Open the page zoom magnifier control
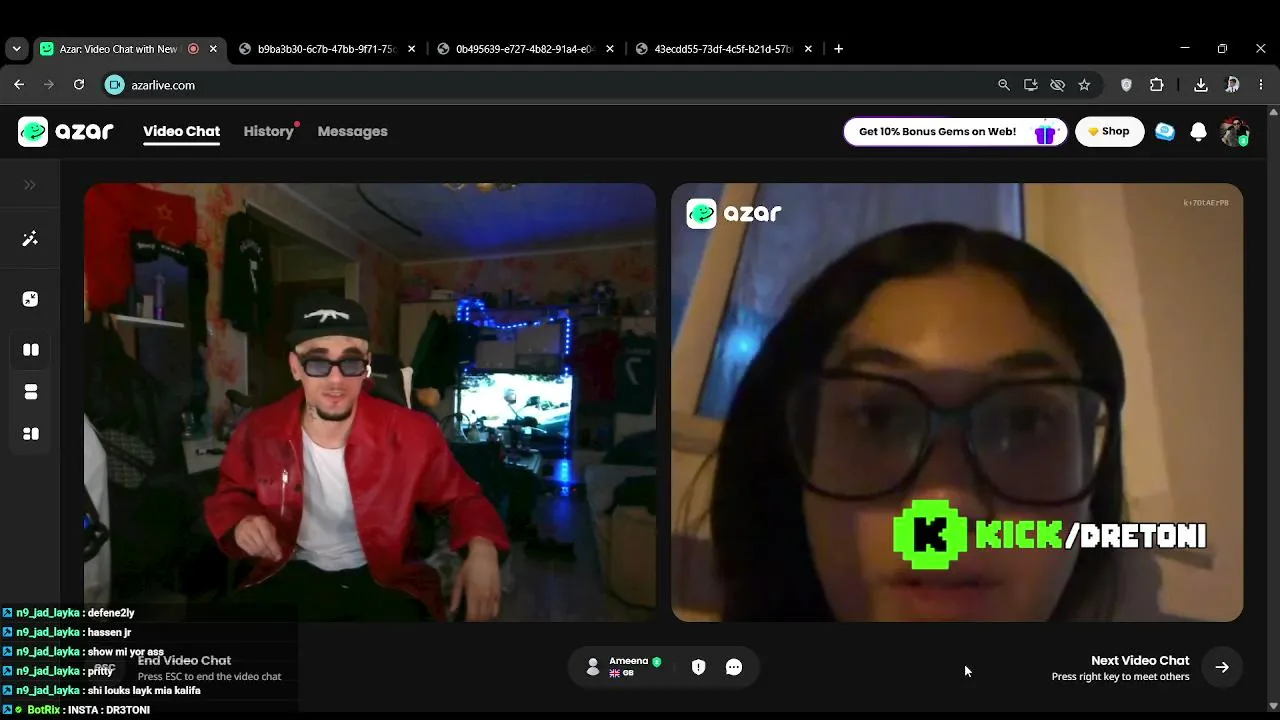Viewport: 1280px width, 720px height. coord(1004,85)
